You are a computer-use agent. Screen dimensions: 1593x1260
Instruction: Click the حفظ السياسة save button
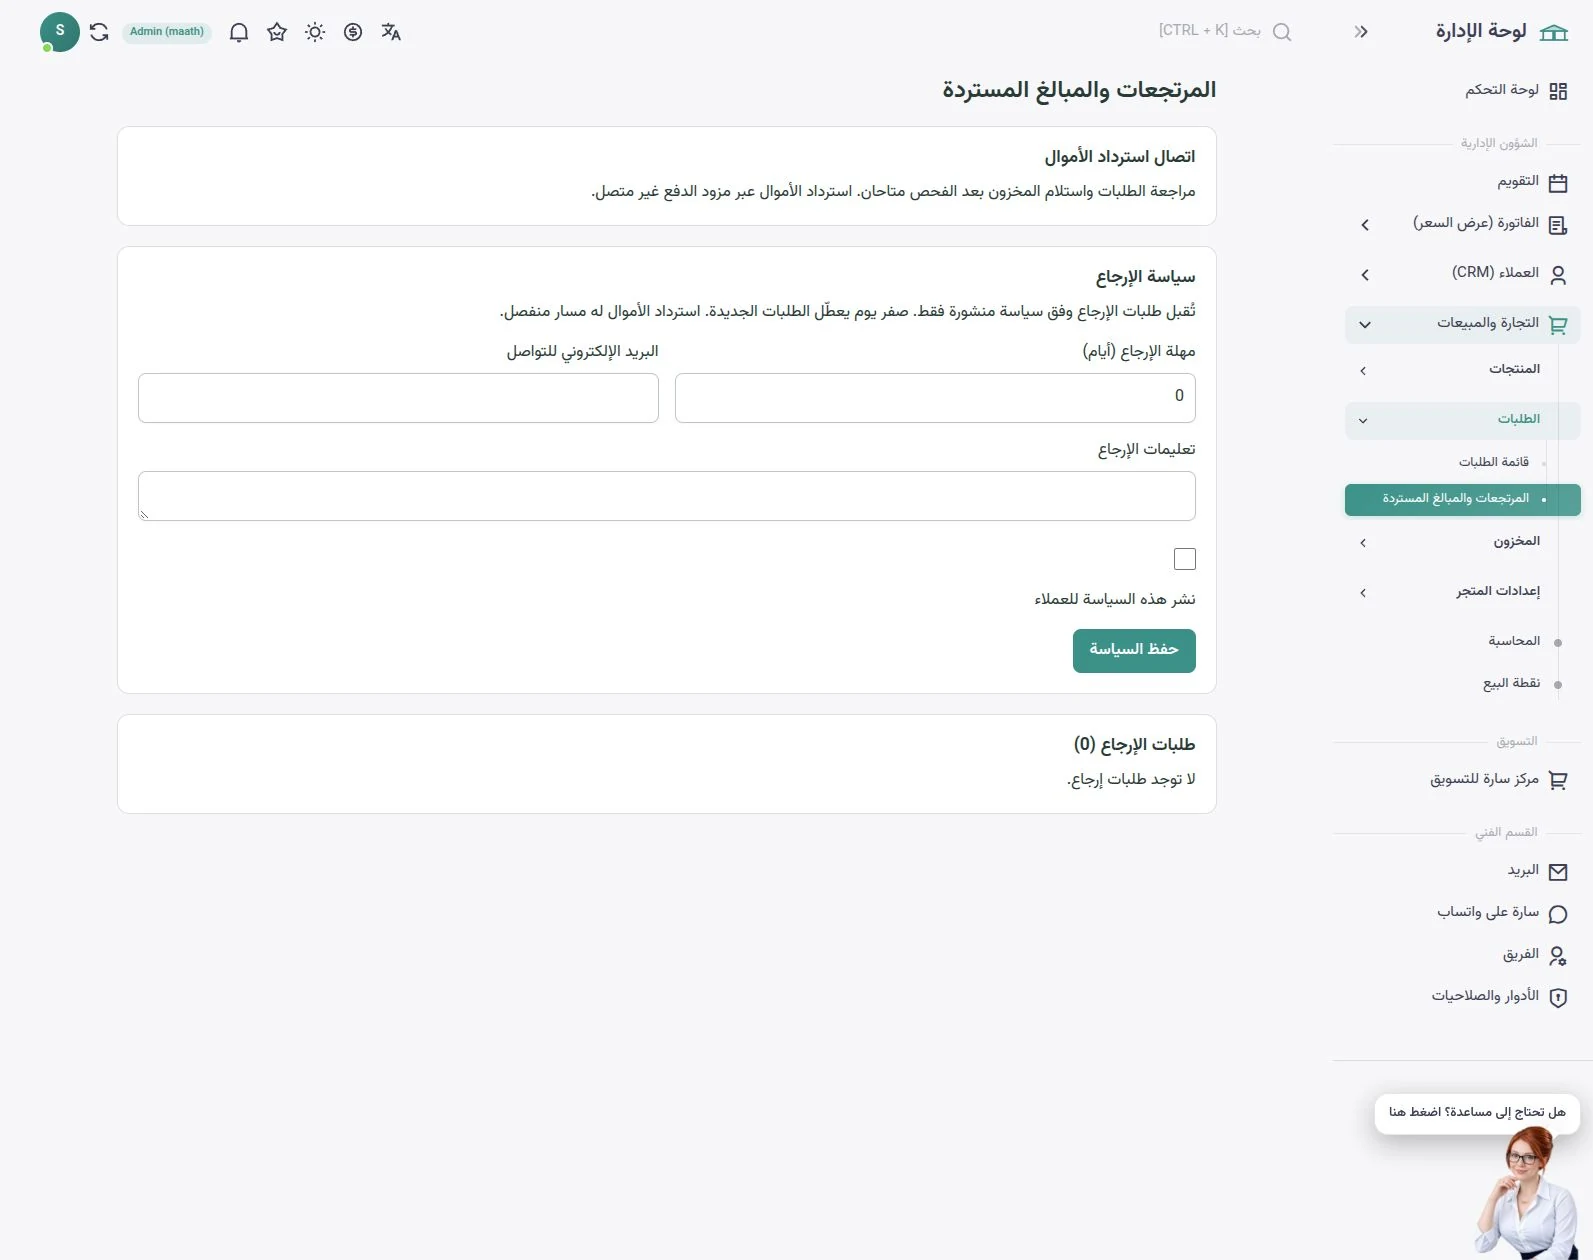(1134, 651)
